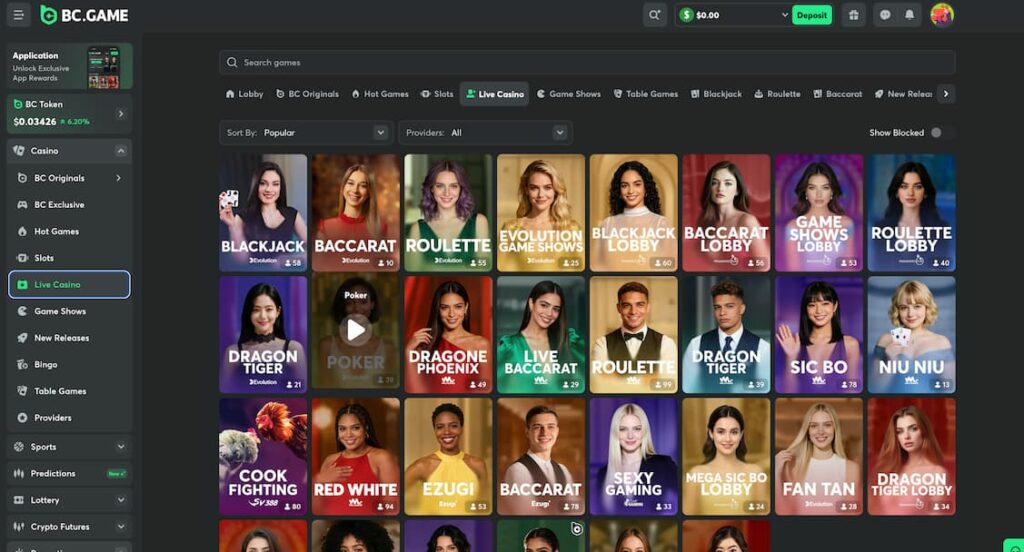Switch to BC Originals tab

[x=308, y=94]
